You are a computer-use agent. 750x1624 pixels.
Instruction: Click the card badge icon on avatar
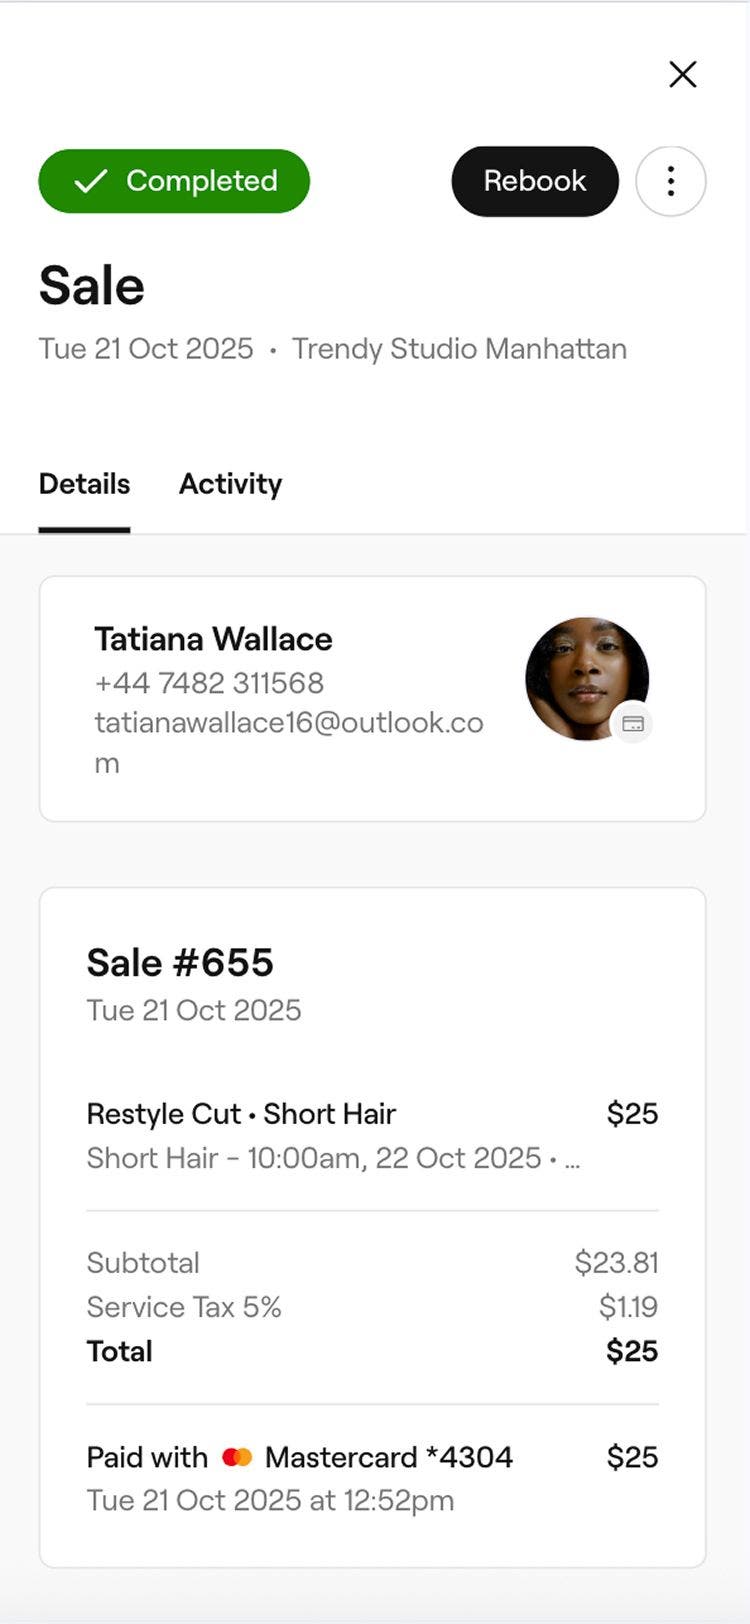(x=632, y=724)
